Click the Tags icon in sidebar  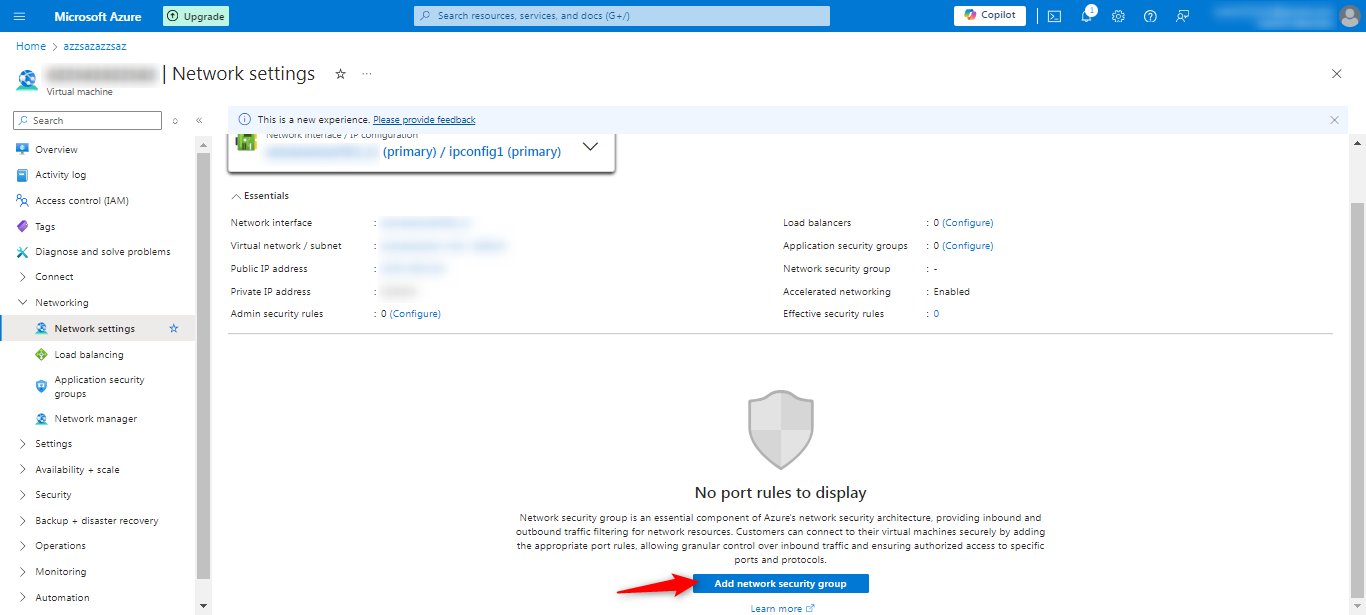[22, 226]
